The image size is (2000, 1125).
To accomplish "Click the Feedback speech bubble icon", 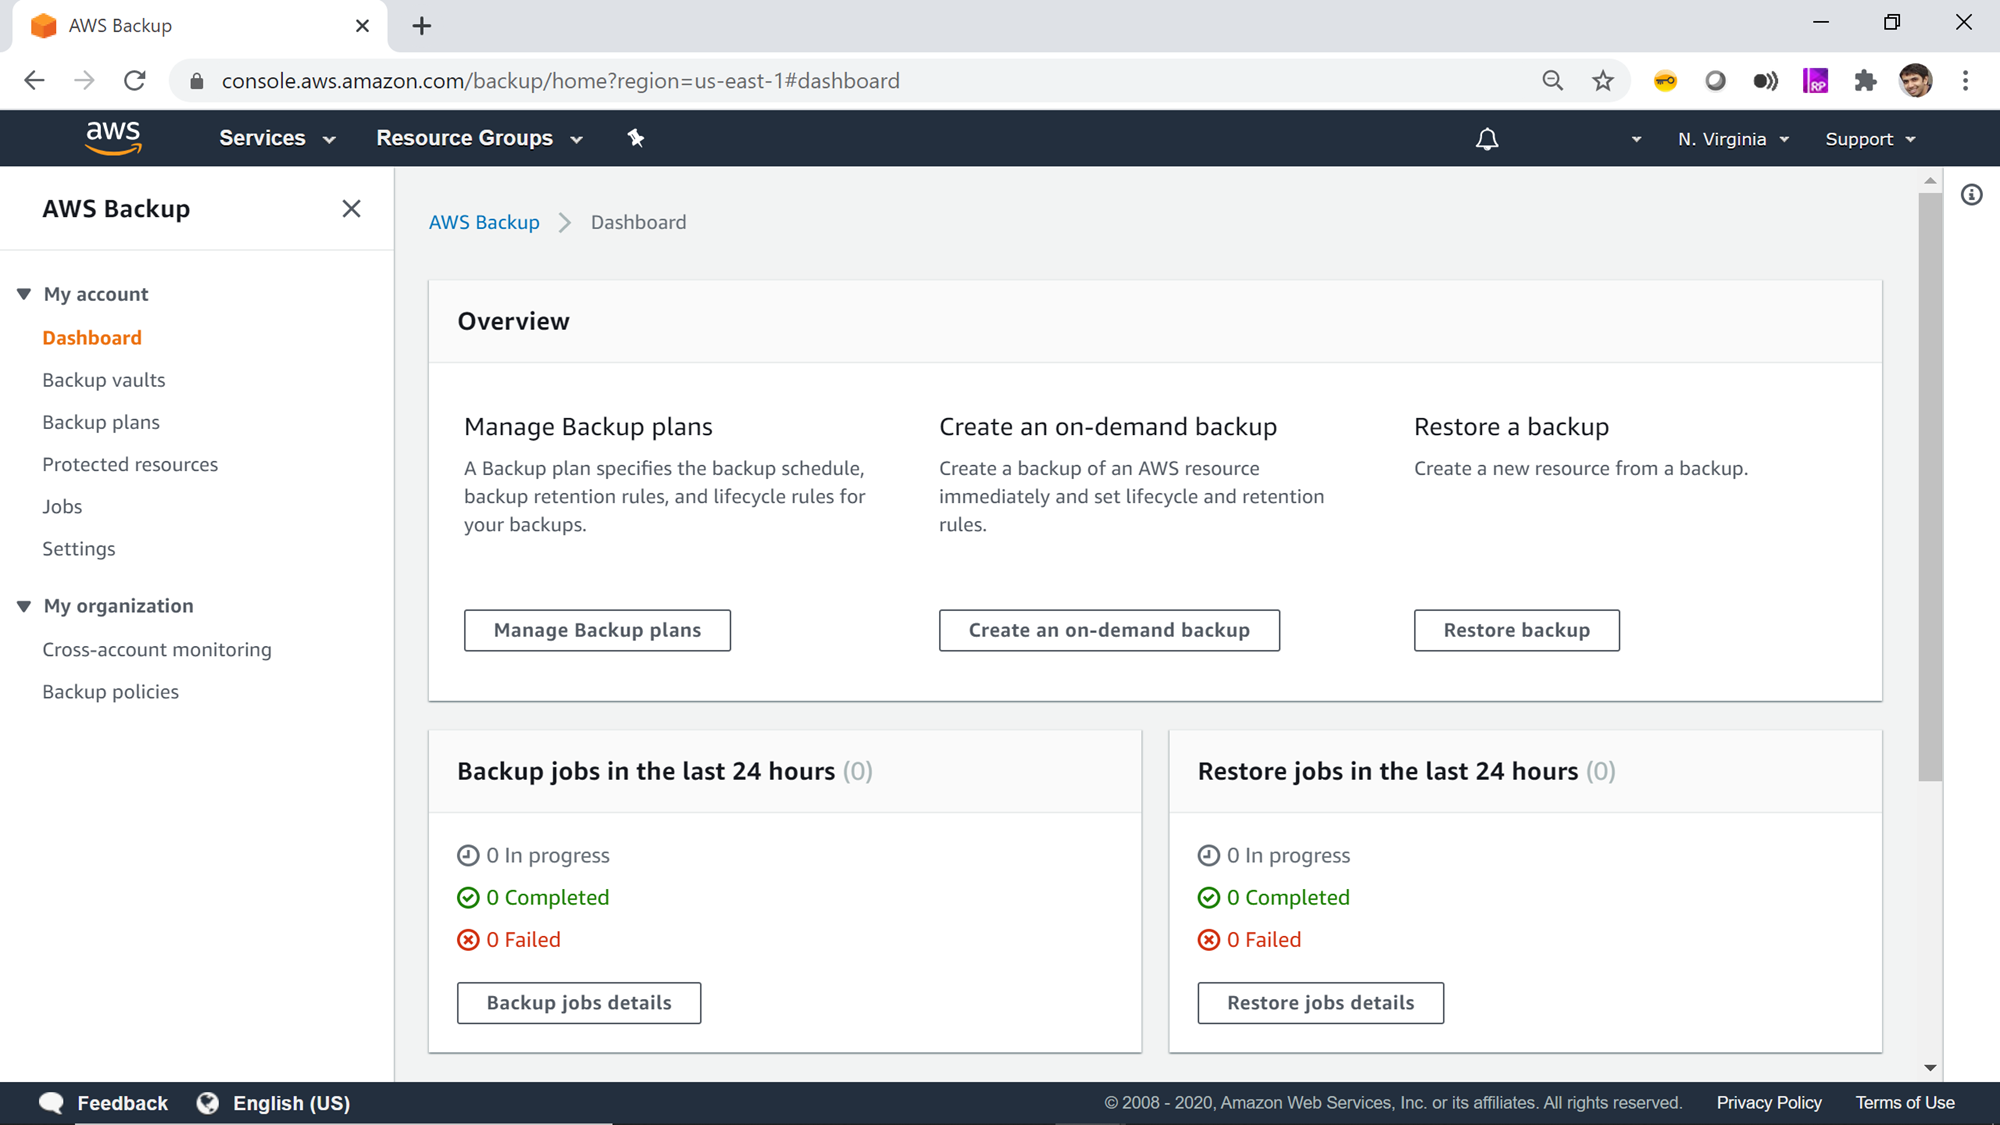I will pyautogui.click(x=51, y=1103).
